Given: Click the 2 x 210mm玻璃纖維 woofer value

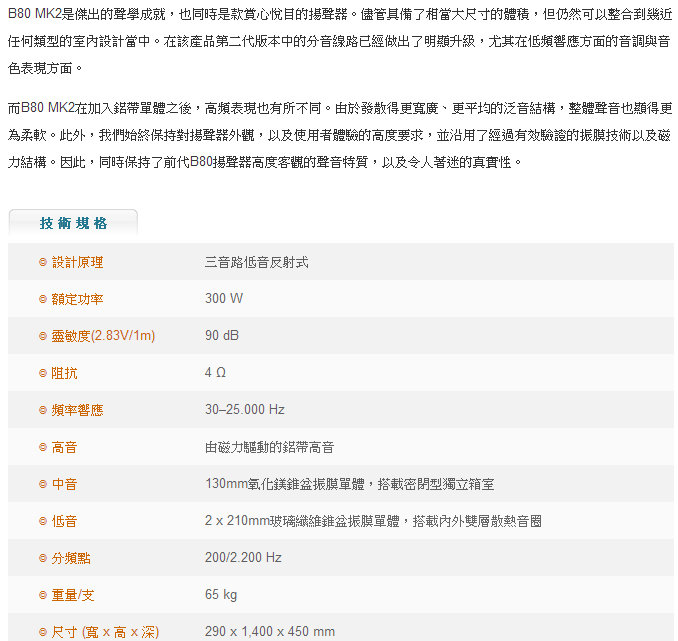Looking at the screenshot, I should pyautogui.click(x=373, y=521).
